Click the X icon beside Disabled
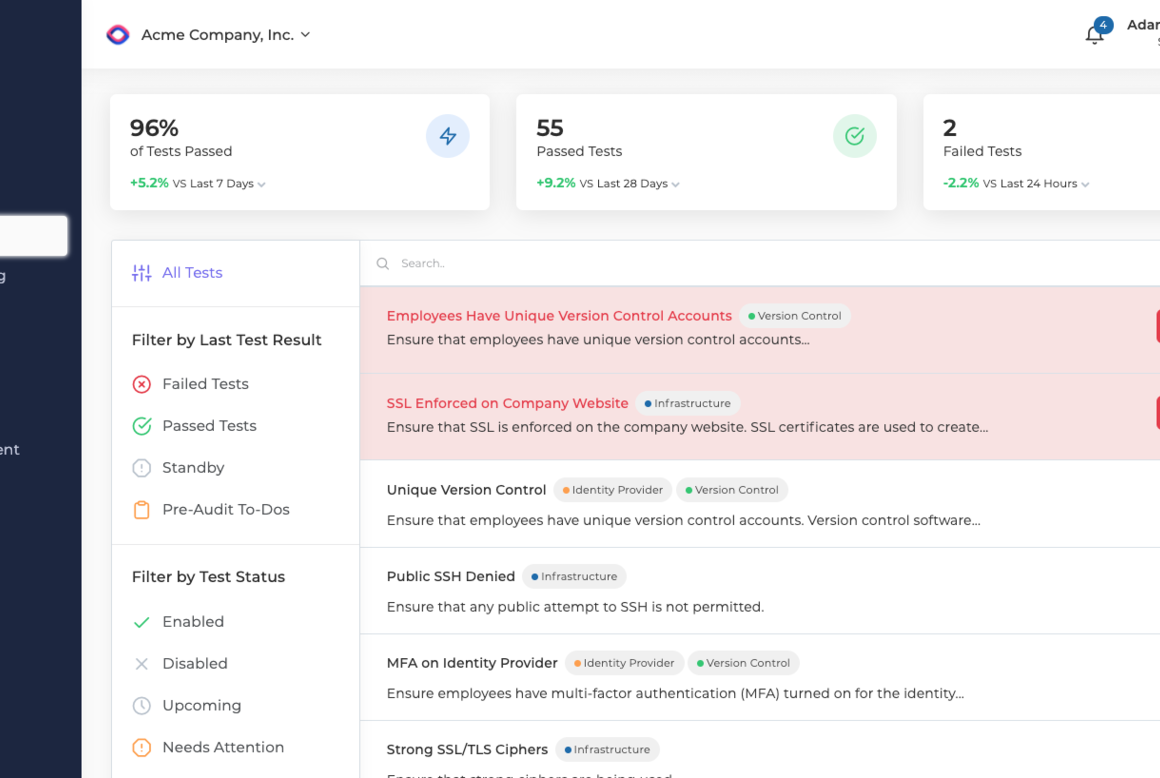This screenshot has width=1160, height=778. point(141,664)
